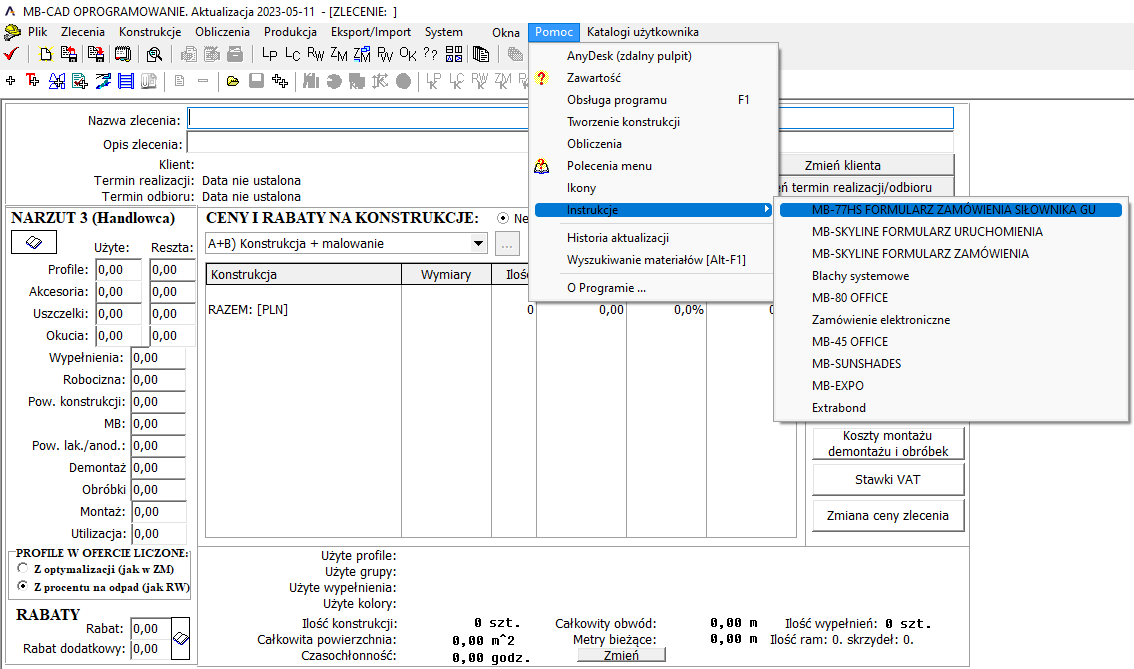Viewport: 1134px width, 669px height.
Task: Click the new order document icon
Action: pyautogui.click(x=45, y=54)
